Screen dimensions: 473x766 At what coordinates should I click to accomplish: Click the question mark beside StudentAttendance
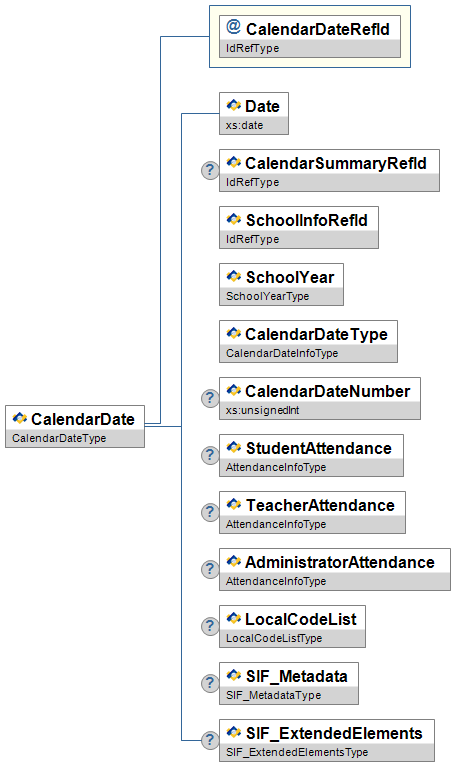pyautogui.click(x=210, y=455)
